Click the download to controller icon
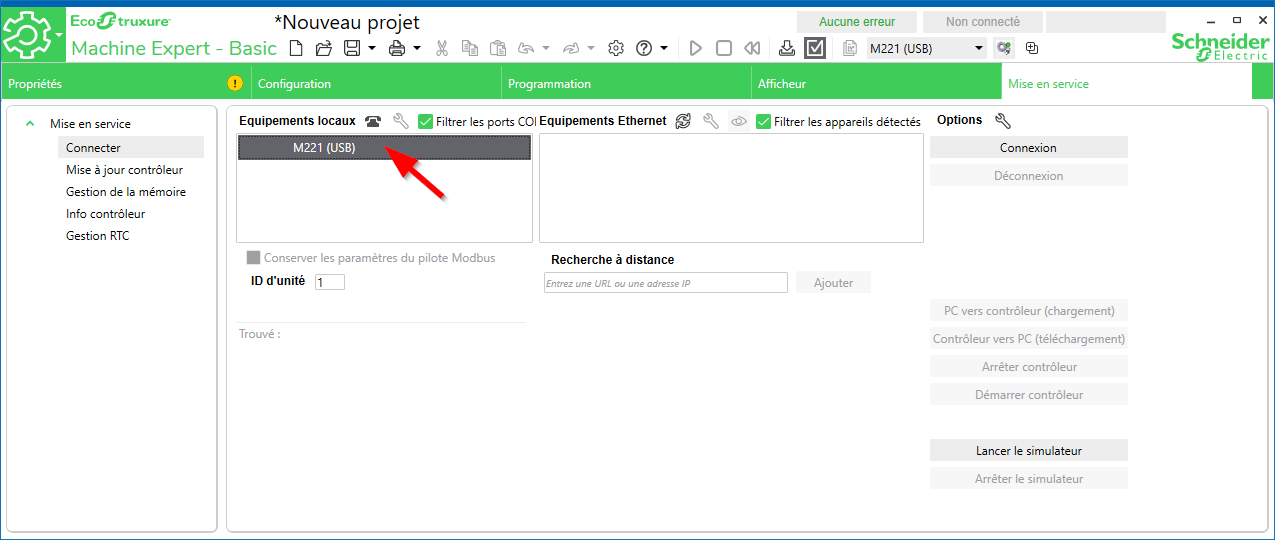This screenshot has height=540, width=1275. (x=787, y=48)
